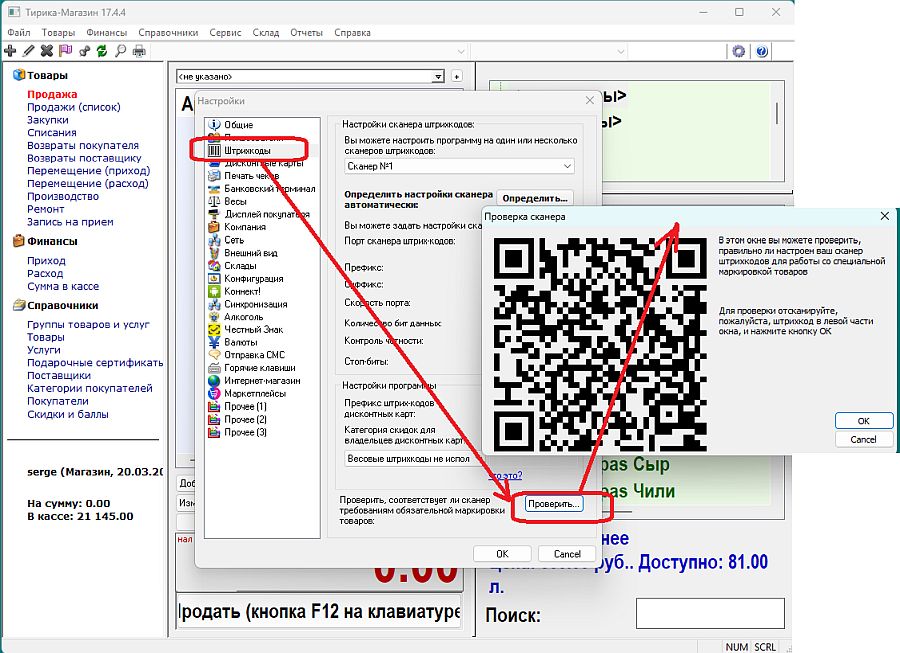Open Закупки in the left sidebar
900x653 pixels.
tap(48, 120)
